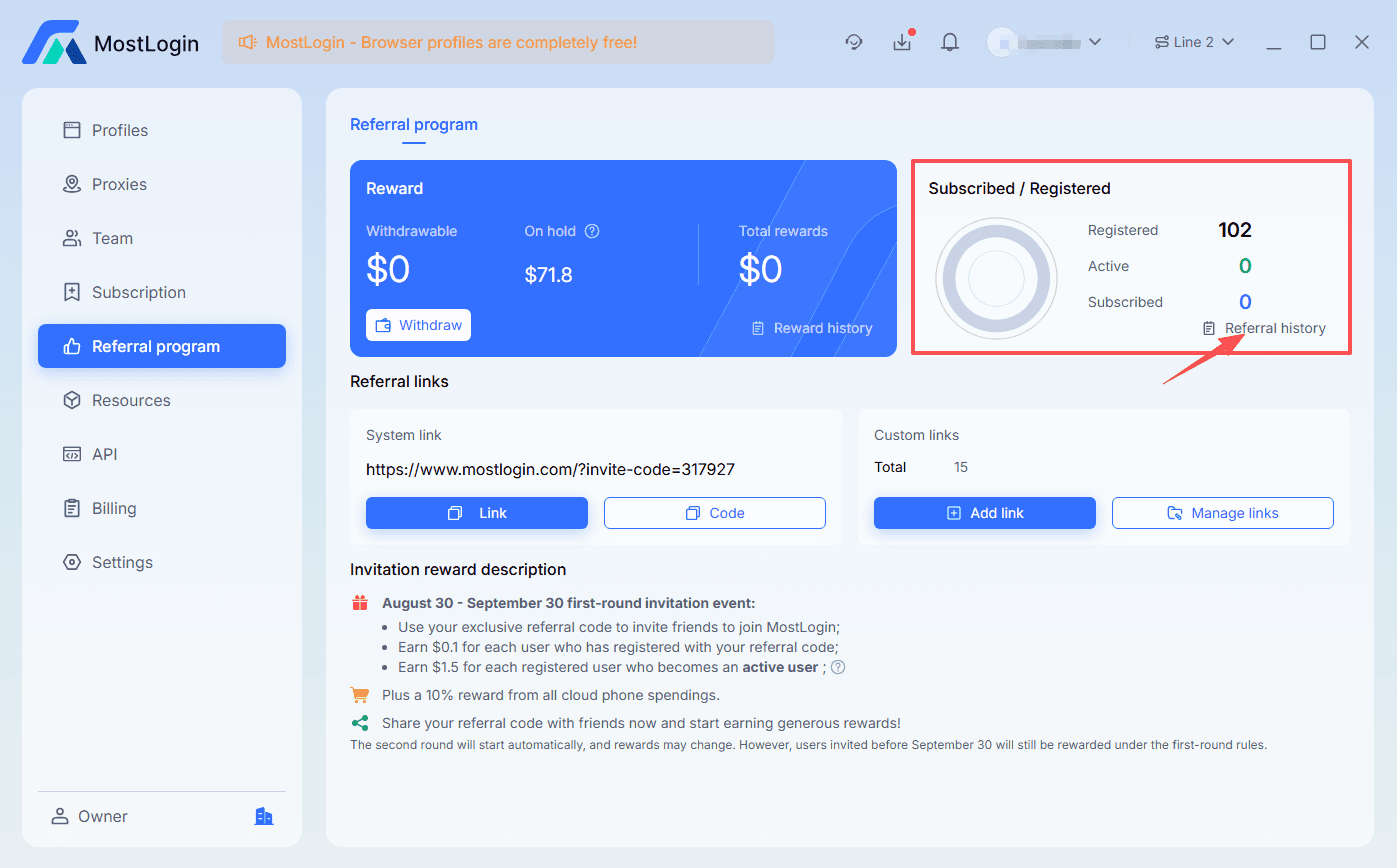Copy the referral Code button
This screenshot has height=868, width=1397.
715,513
